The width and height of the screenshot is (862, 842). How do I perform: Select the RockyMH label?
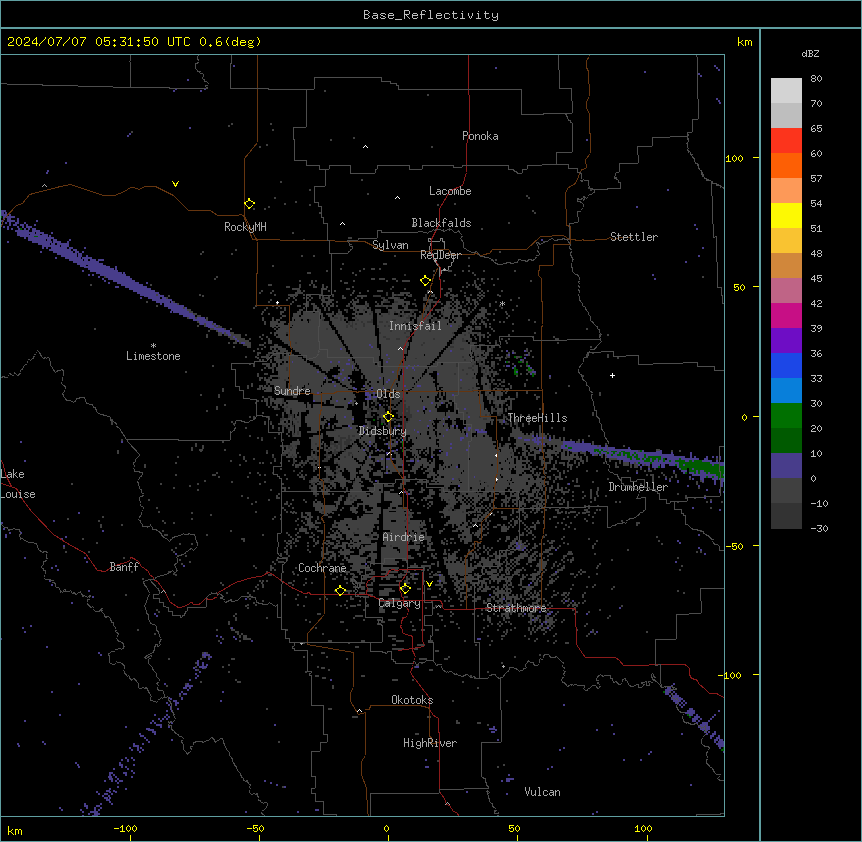(245, 227)
